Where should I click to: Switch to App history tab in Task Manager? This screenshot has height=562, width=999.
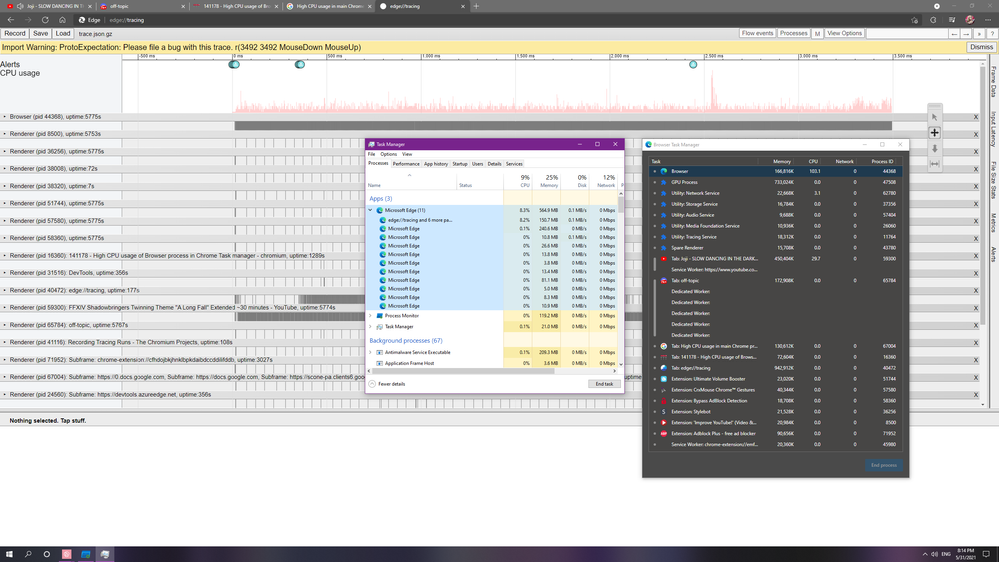(x=436, y=164)
